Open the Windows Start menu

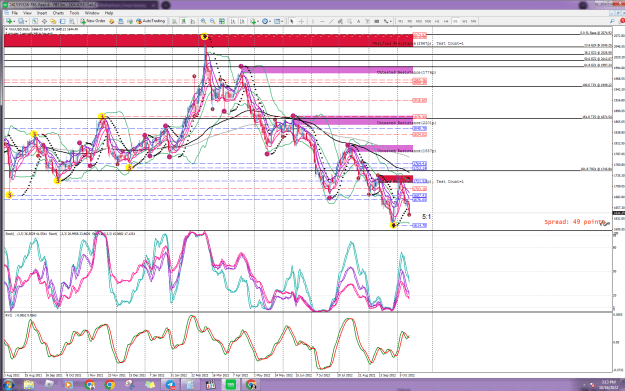(x=8, y=385)
